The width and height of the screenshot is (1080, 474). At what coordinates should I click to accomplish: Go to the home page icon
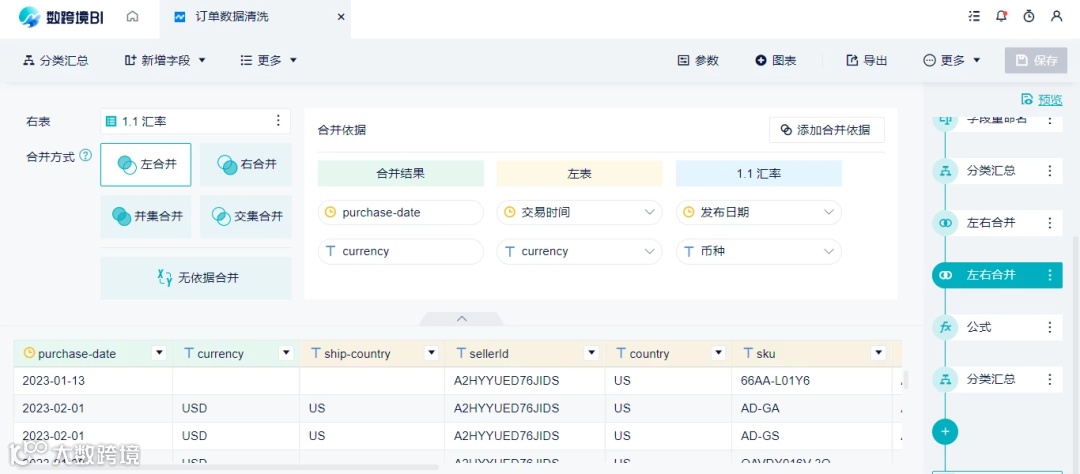point(132,17)
